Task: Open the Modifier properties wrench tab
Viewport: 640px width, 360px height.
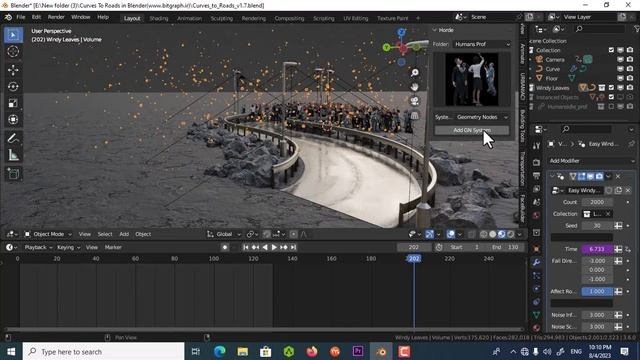Action: [537, 262]
